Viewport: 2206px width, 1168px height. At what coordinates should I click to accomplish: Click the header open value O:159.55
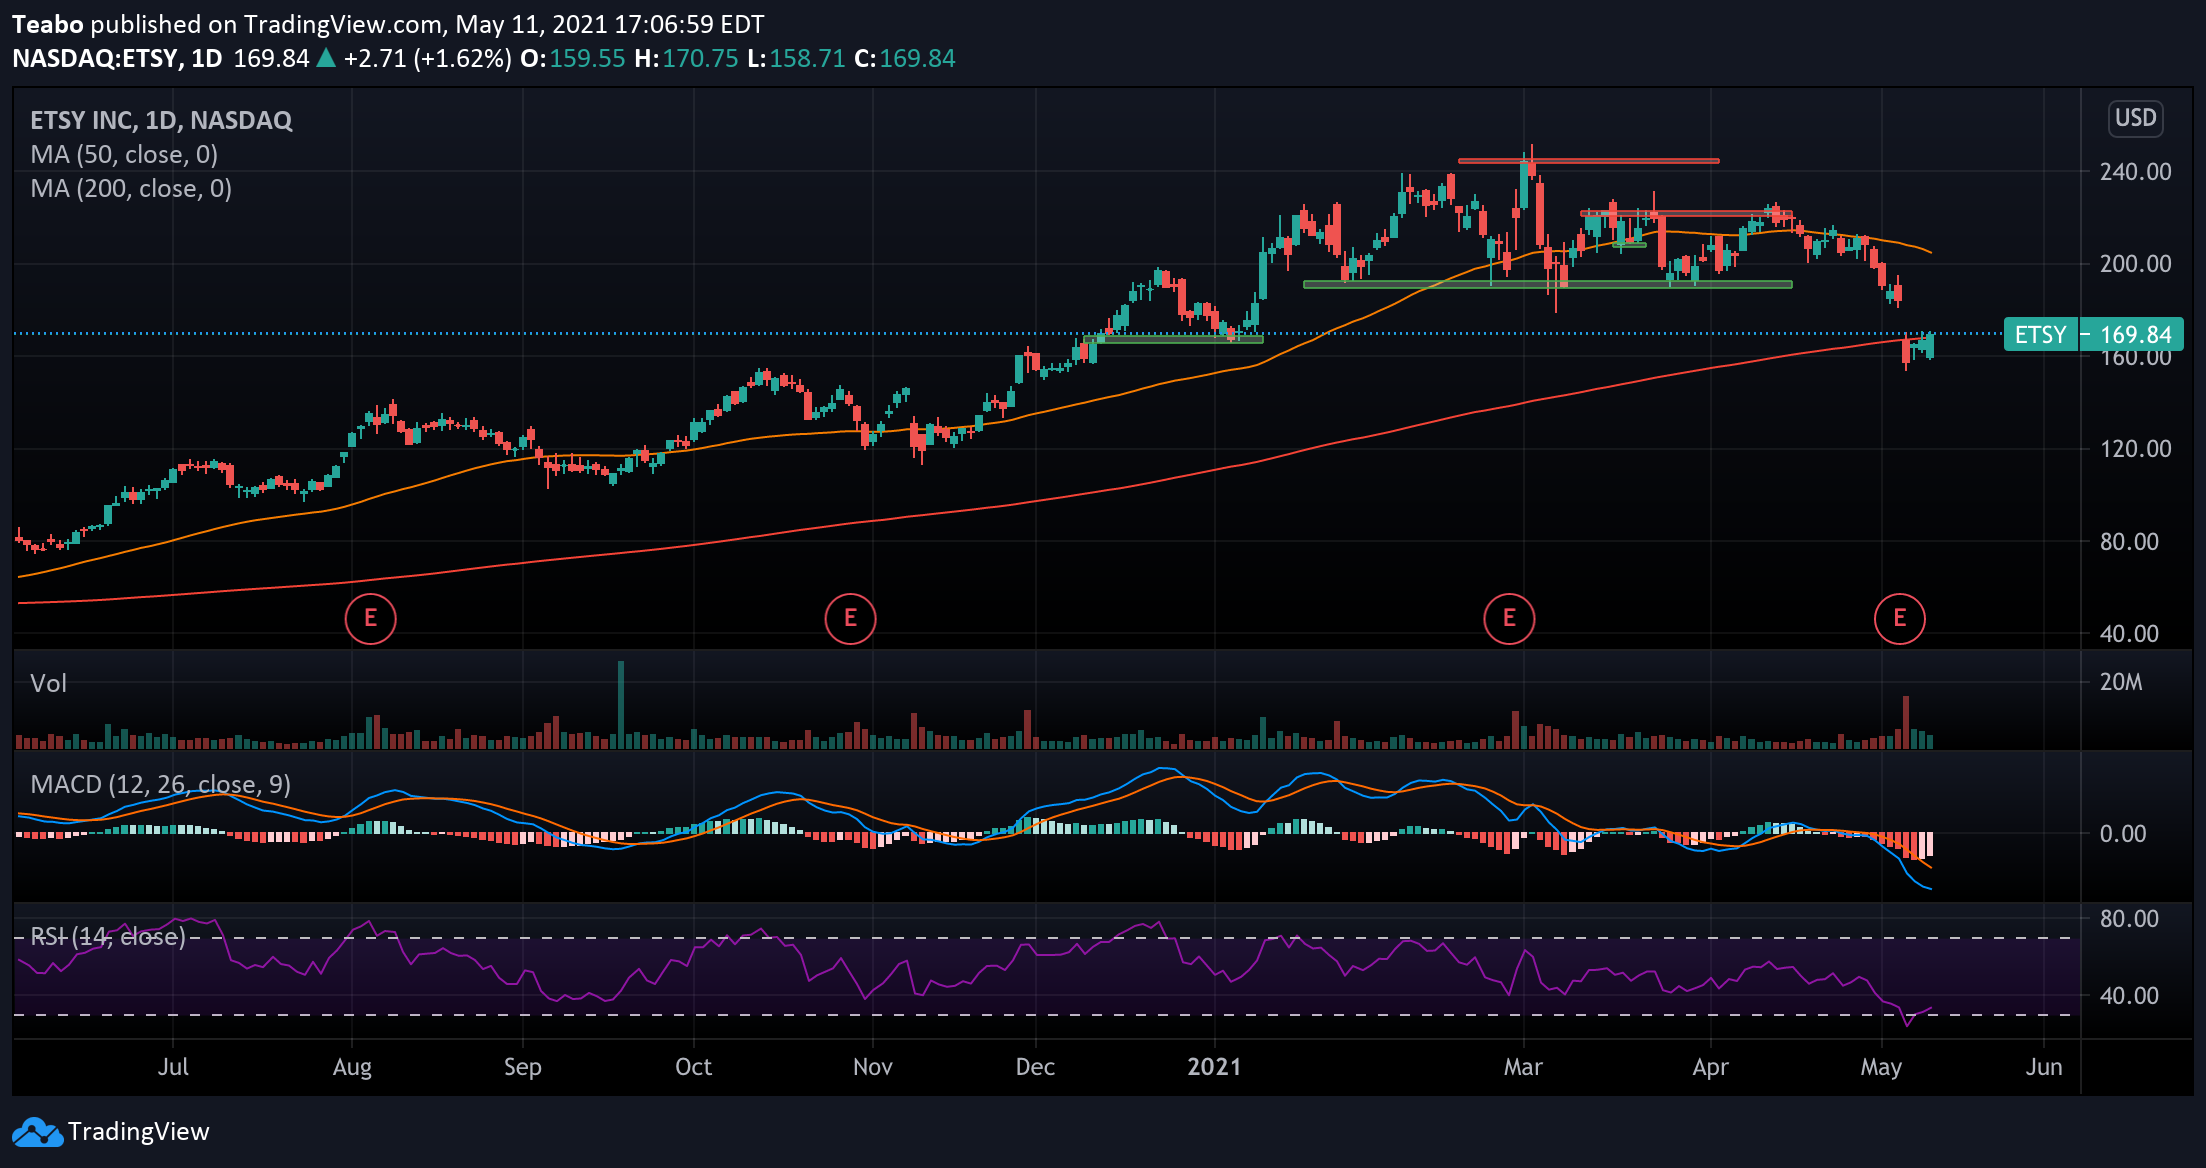click(x=573, y=58)
